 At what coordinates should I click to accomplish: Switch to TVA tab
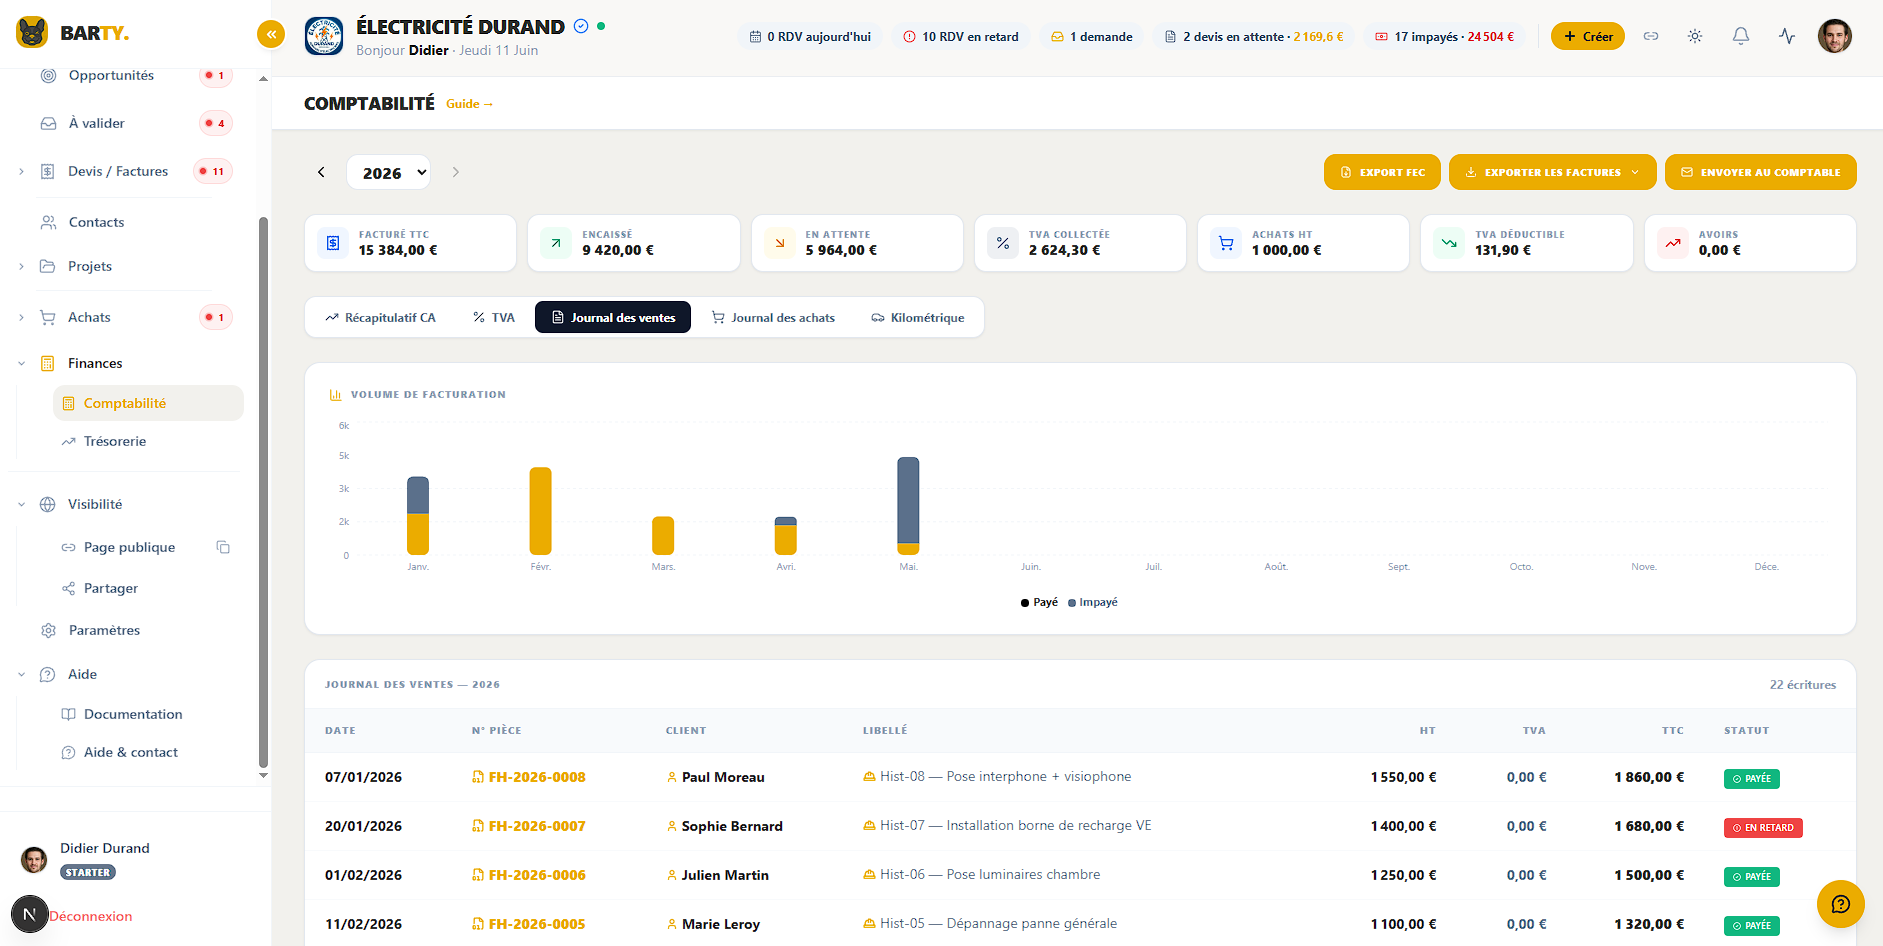494,317
